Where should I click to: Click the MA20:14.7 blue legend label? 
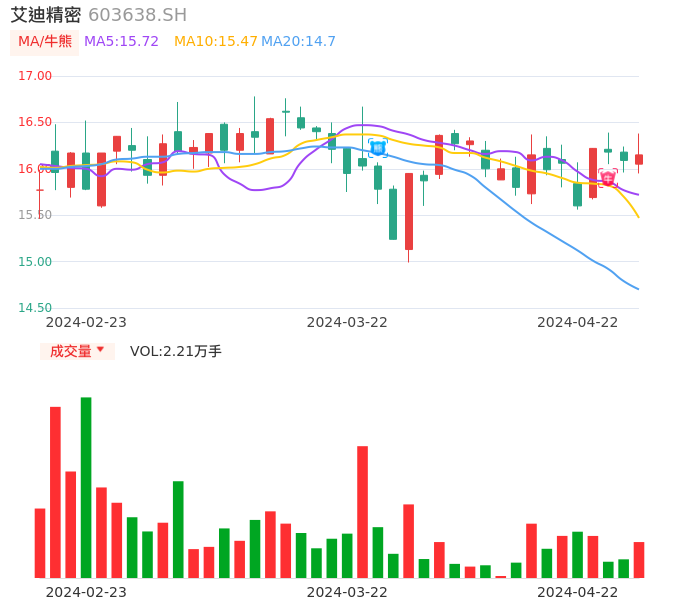298,42
